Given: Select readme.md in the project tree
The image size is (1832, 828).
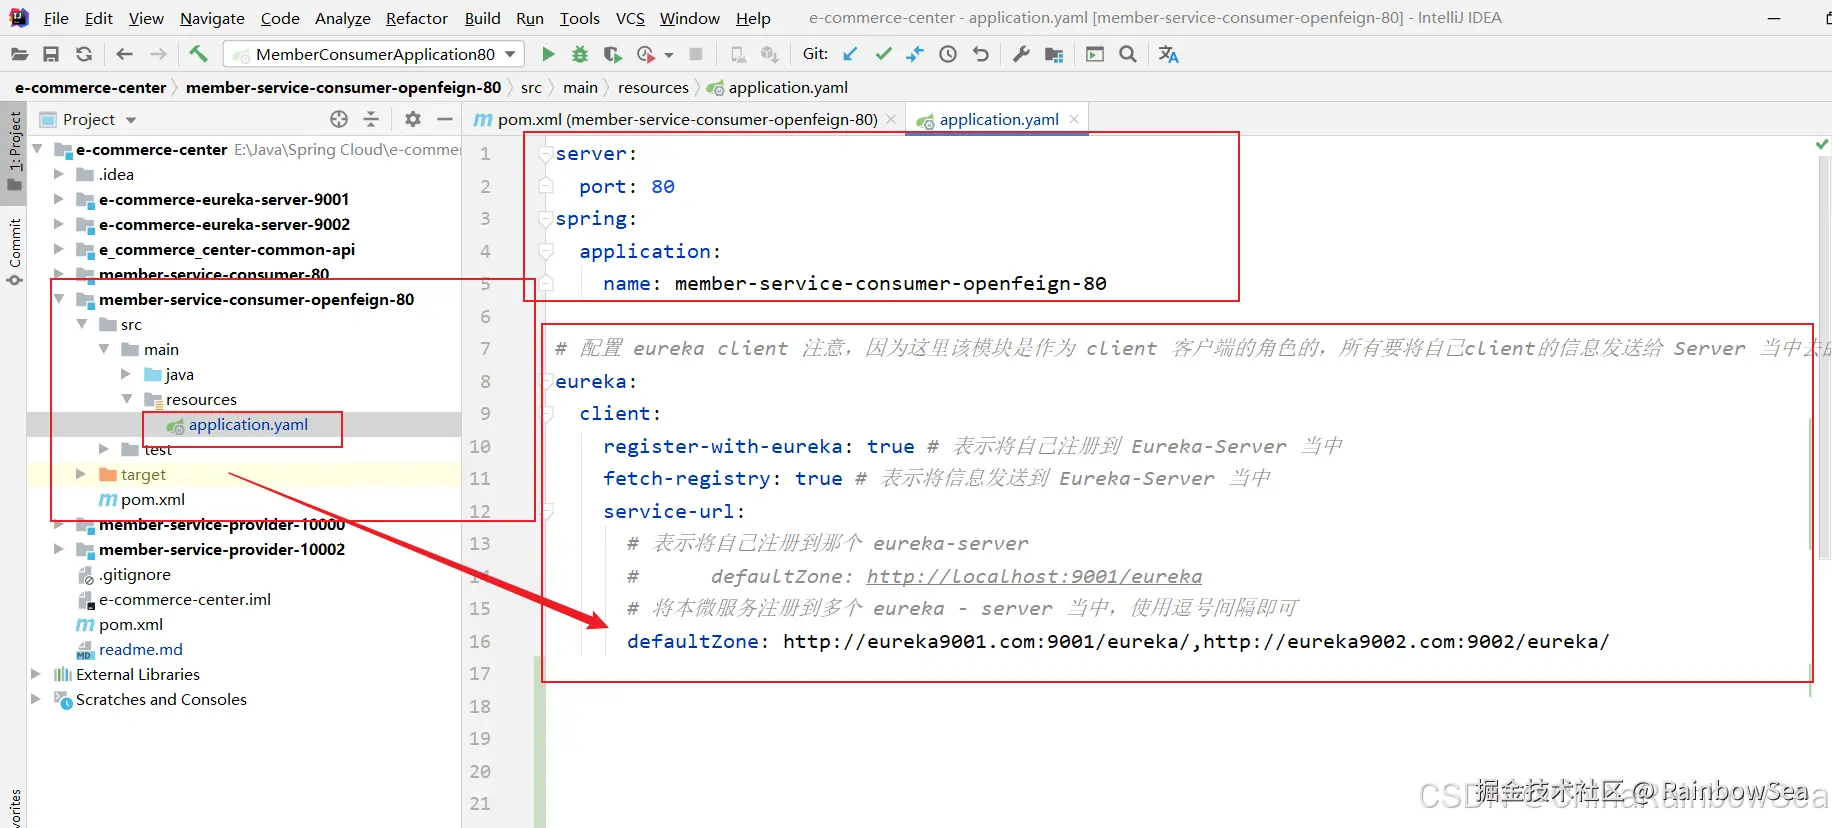Looking at the screenshot, I should pos(140,649).
